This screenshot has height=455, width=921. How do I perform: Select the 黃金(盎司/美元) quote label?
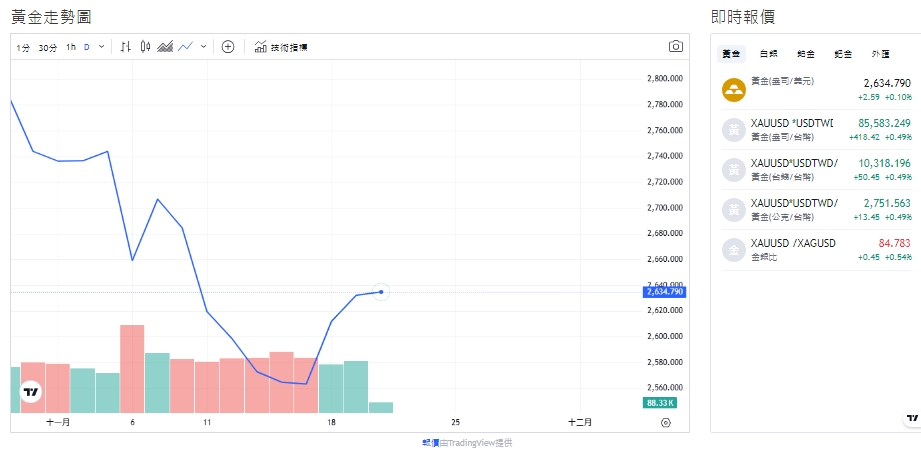point(782,82)
